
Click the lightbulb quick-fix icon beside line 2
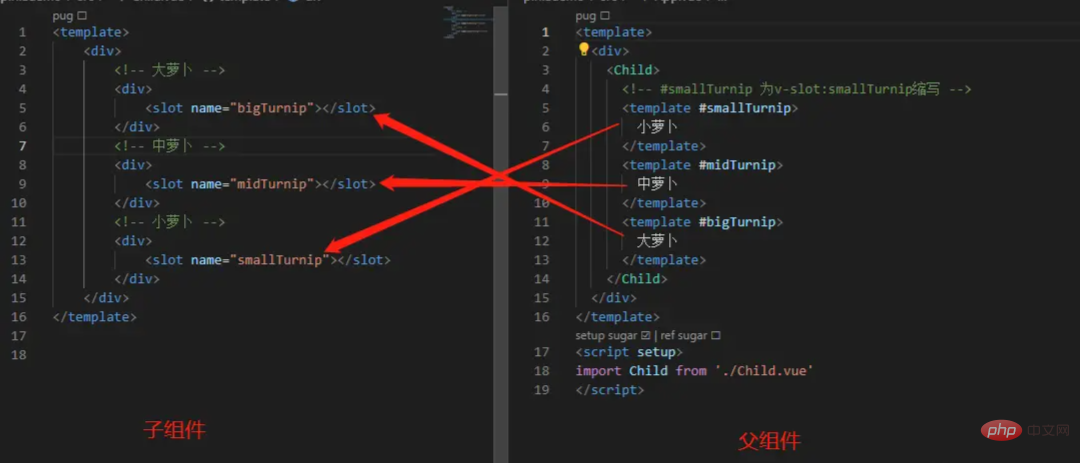click(x=584, y=50)
